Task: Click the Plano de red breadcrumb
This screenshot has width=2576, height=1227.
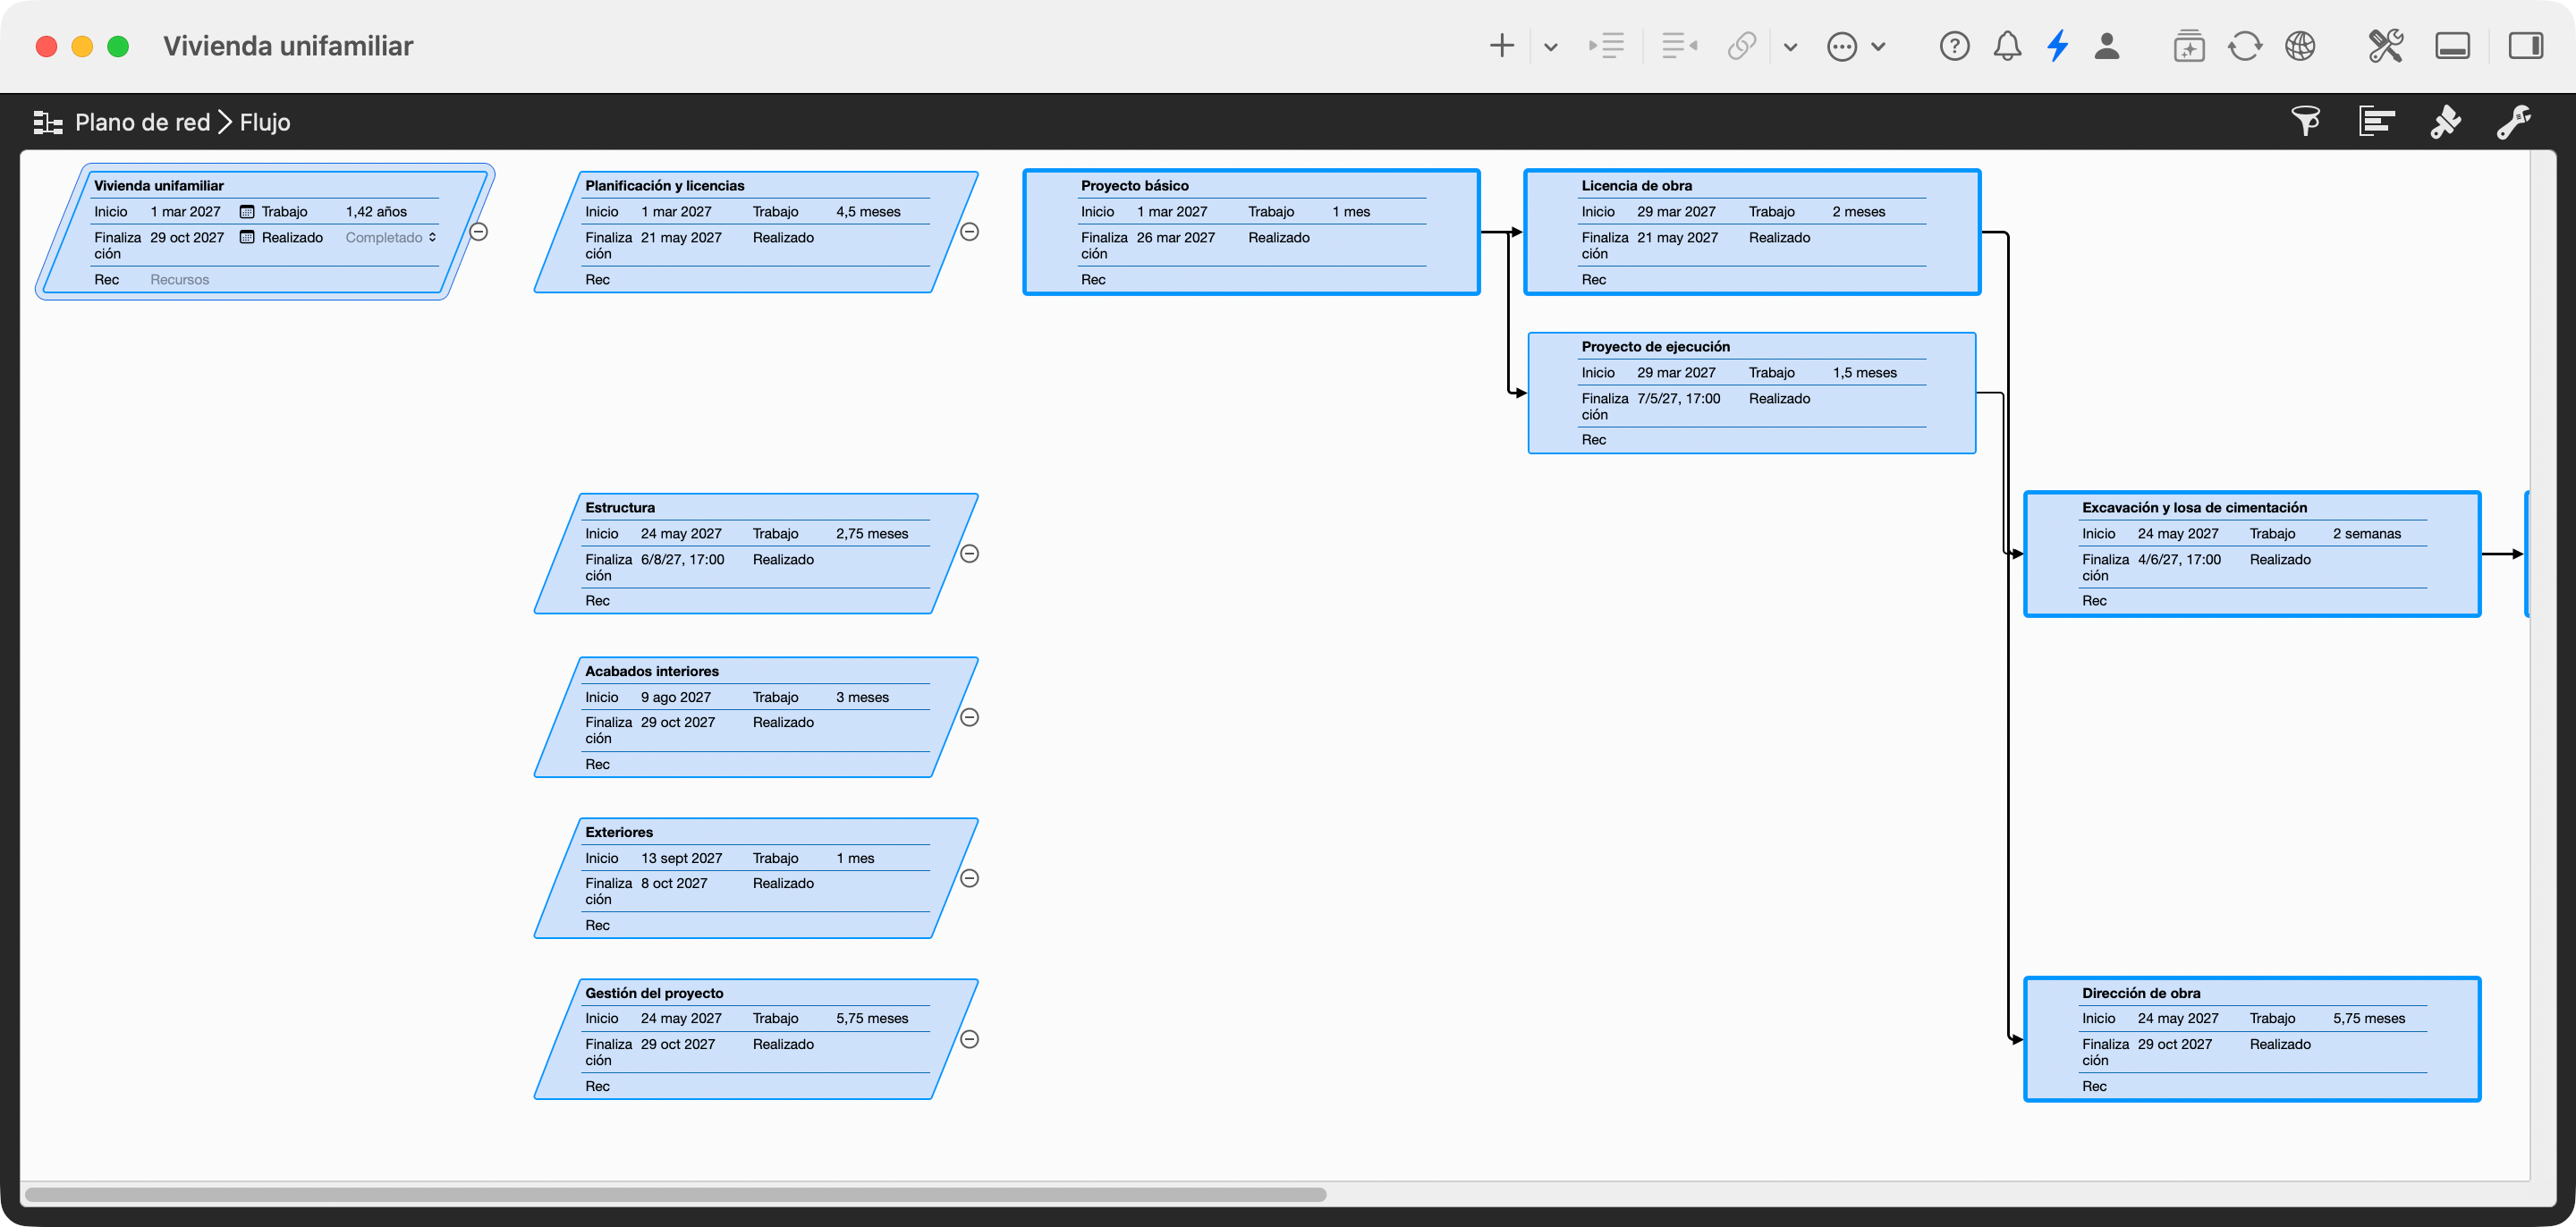Action: pos(142,122)
